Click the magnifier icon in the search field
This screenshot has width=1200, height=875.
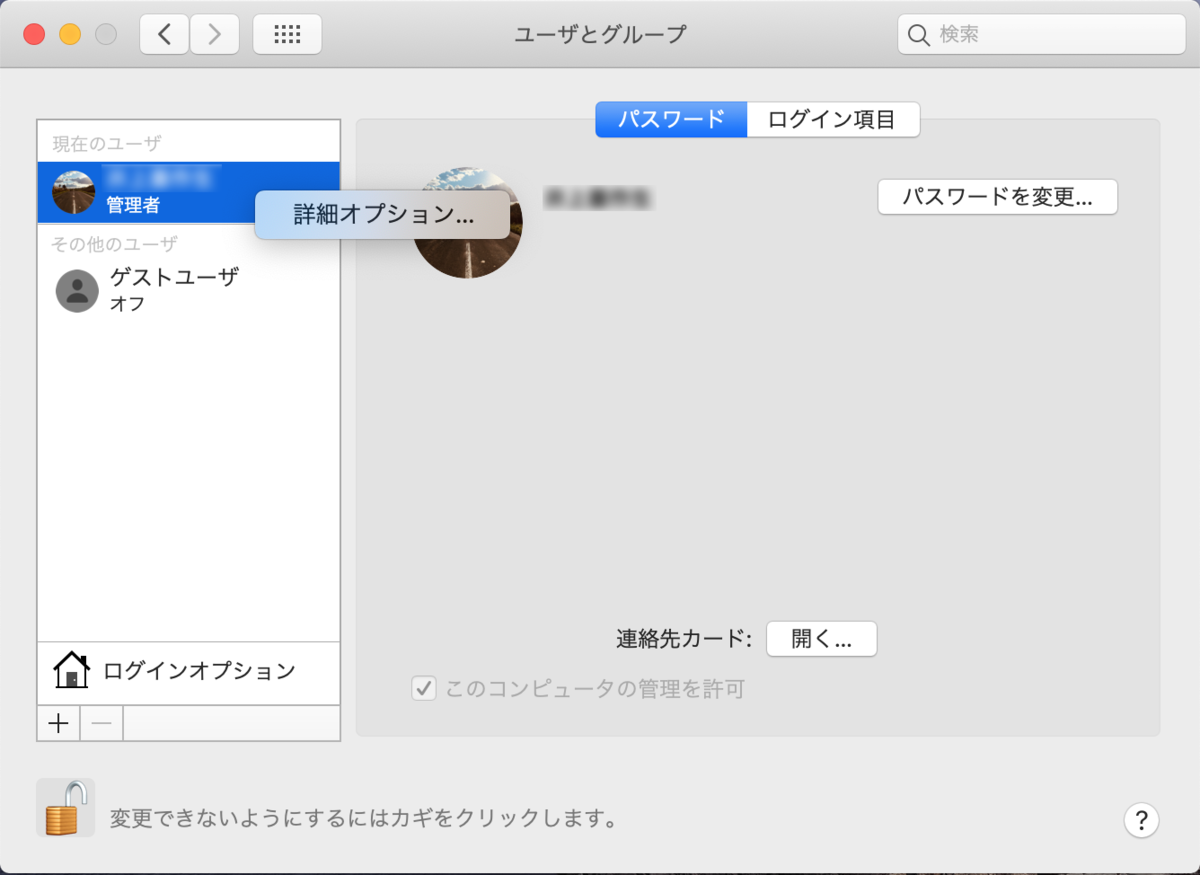tap(918, 35)
